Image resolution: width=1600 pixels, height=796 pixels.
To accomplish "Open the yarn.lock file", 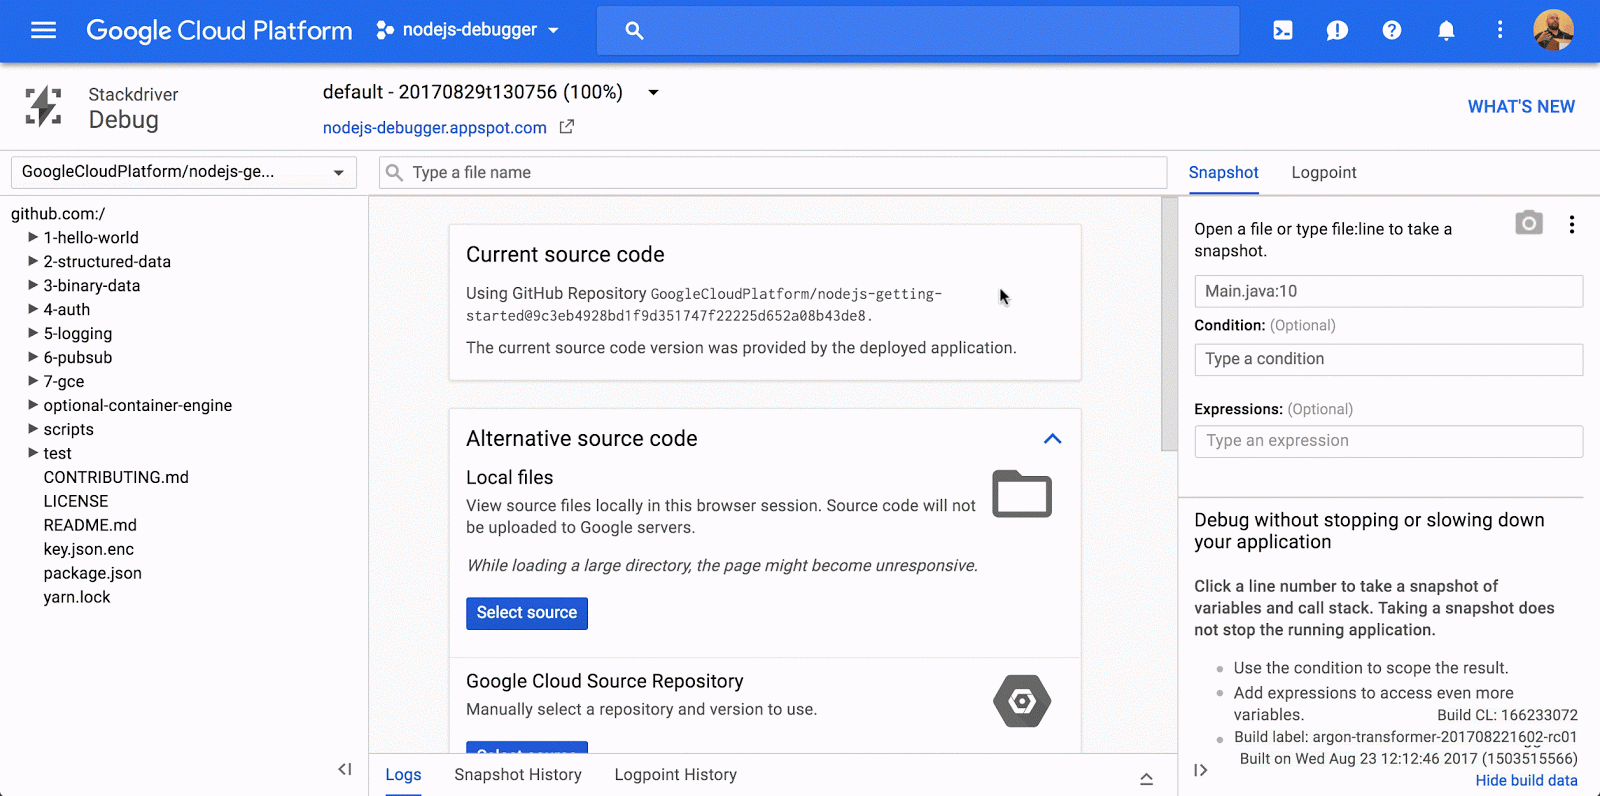I will [77, 597].
